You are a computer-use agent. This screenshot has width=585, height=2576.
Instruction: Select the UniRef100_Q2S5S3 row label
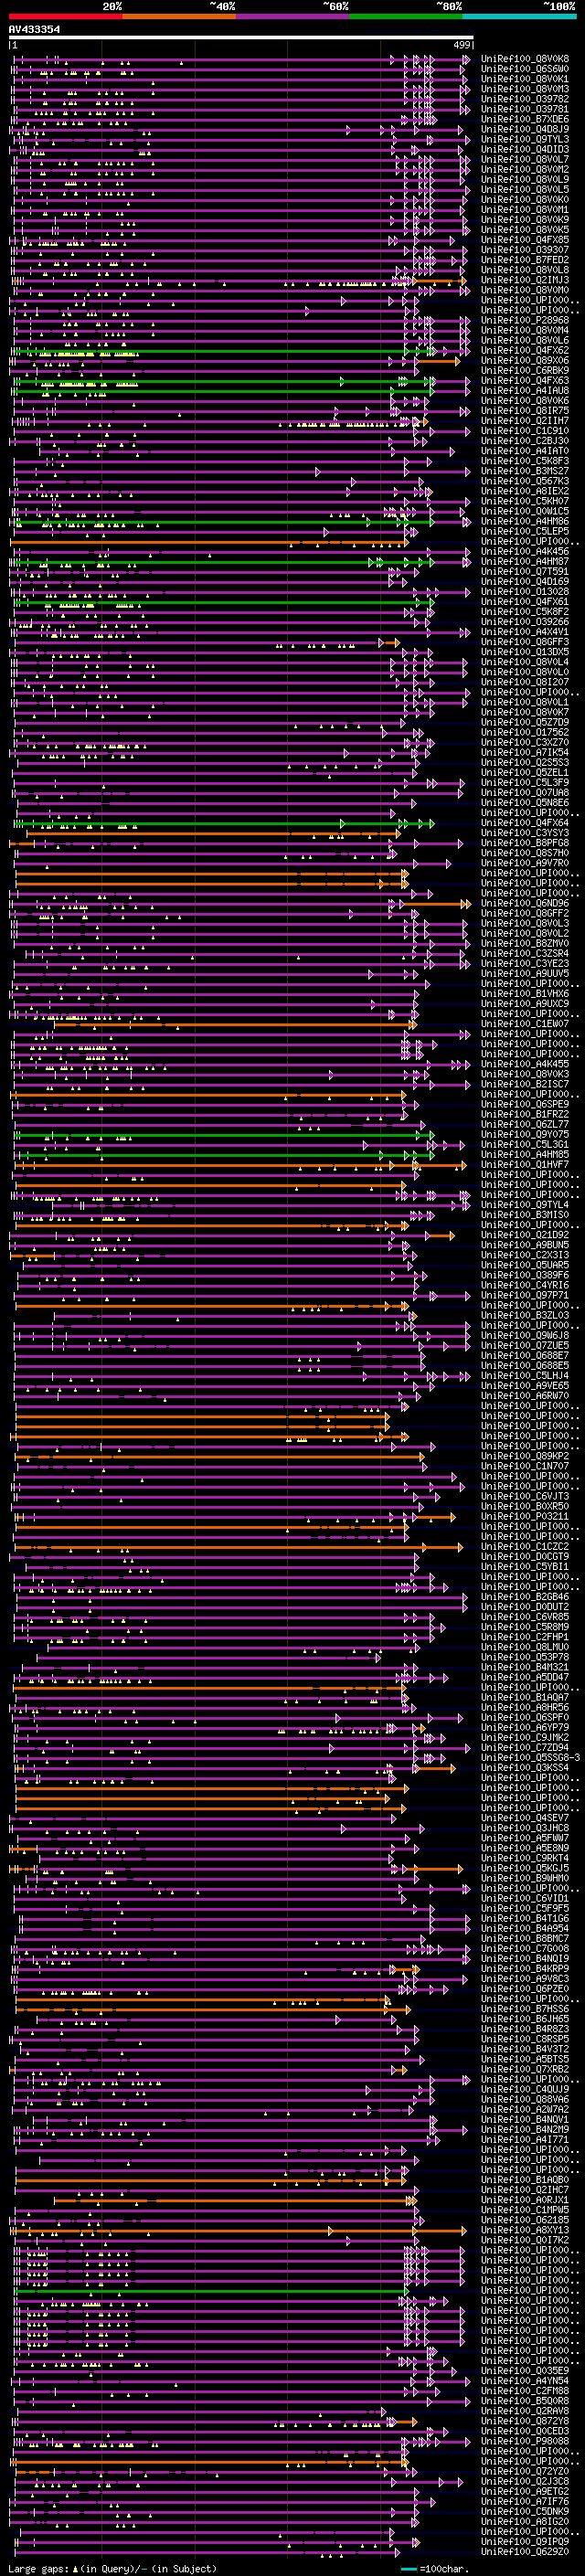[525, 762]
